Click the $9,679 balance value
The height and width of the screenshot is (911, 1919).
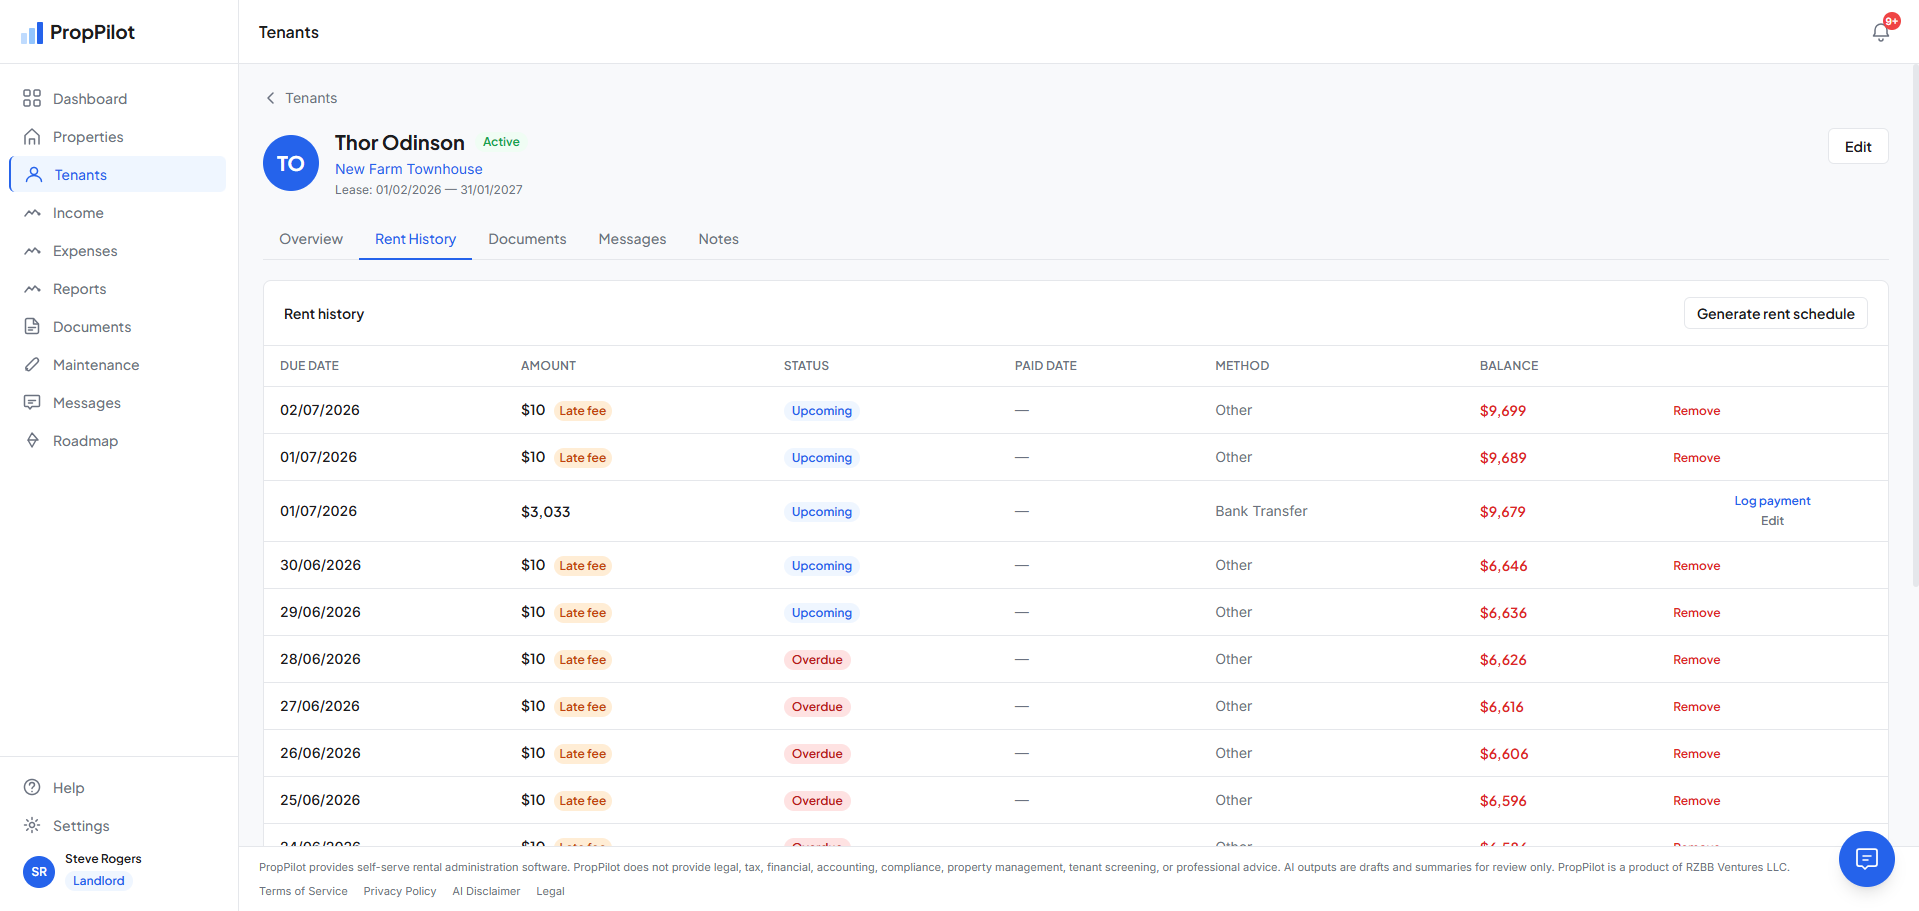coord(1502,512)
